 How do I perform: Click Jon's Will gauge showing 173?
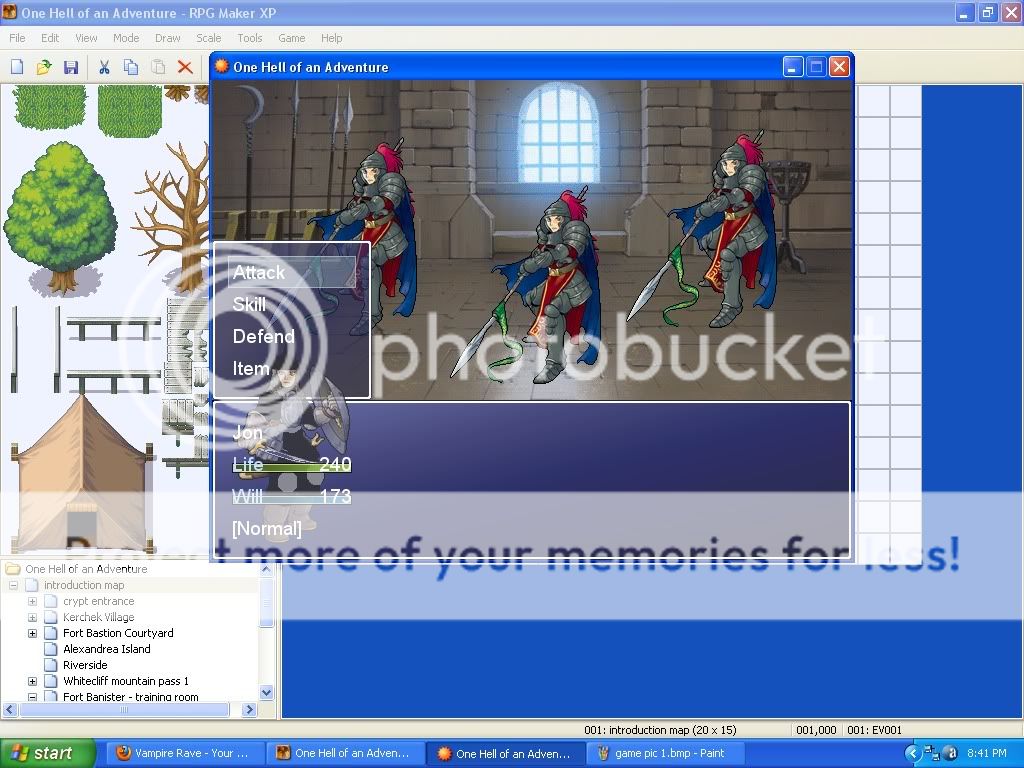(x=292, y=496)
